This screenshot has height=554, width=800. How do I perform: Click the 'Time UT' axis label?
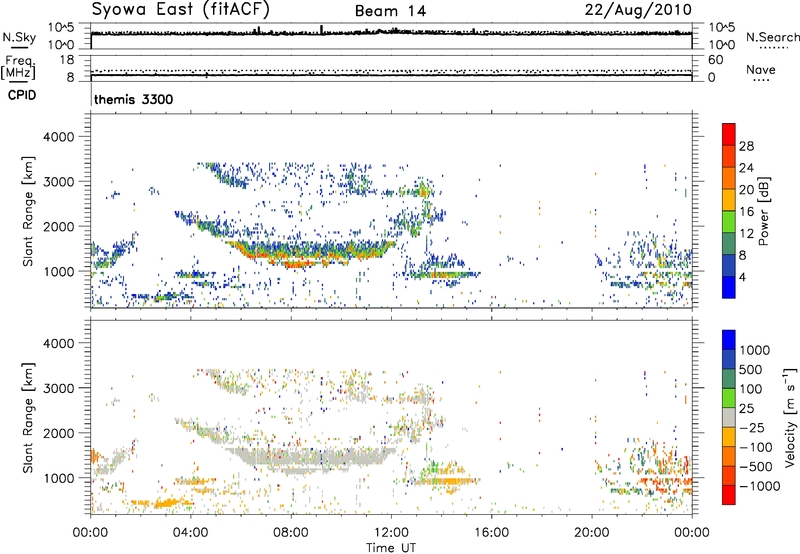point(391,548)
